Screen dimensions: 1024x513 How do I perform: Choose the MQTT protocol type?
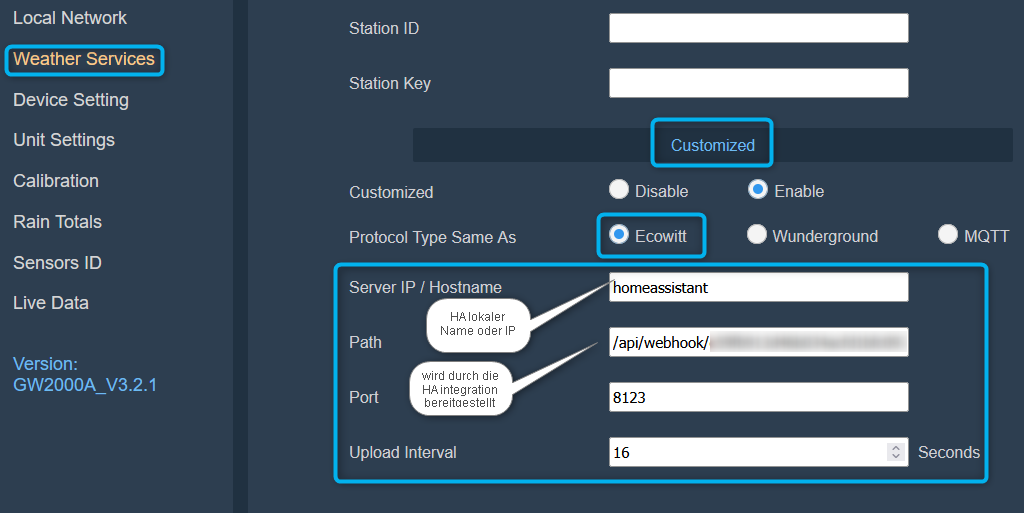(948, 235)
